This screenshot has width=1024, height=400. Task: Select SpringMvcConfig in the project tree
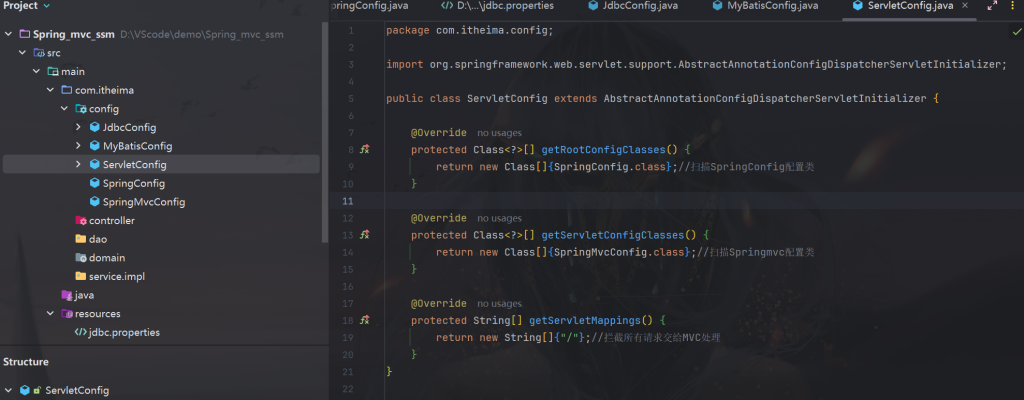click(143, 202)
